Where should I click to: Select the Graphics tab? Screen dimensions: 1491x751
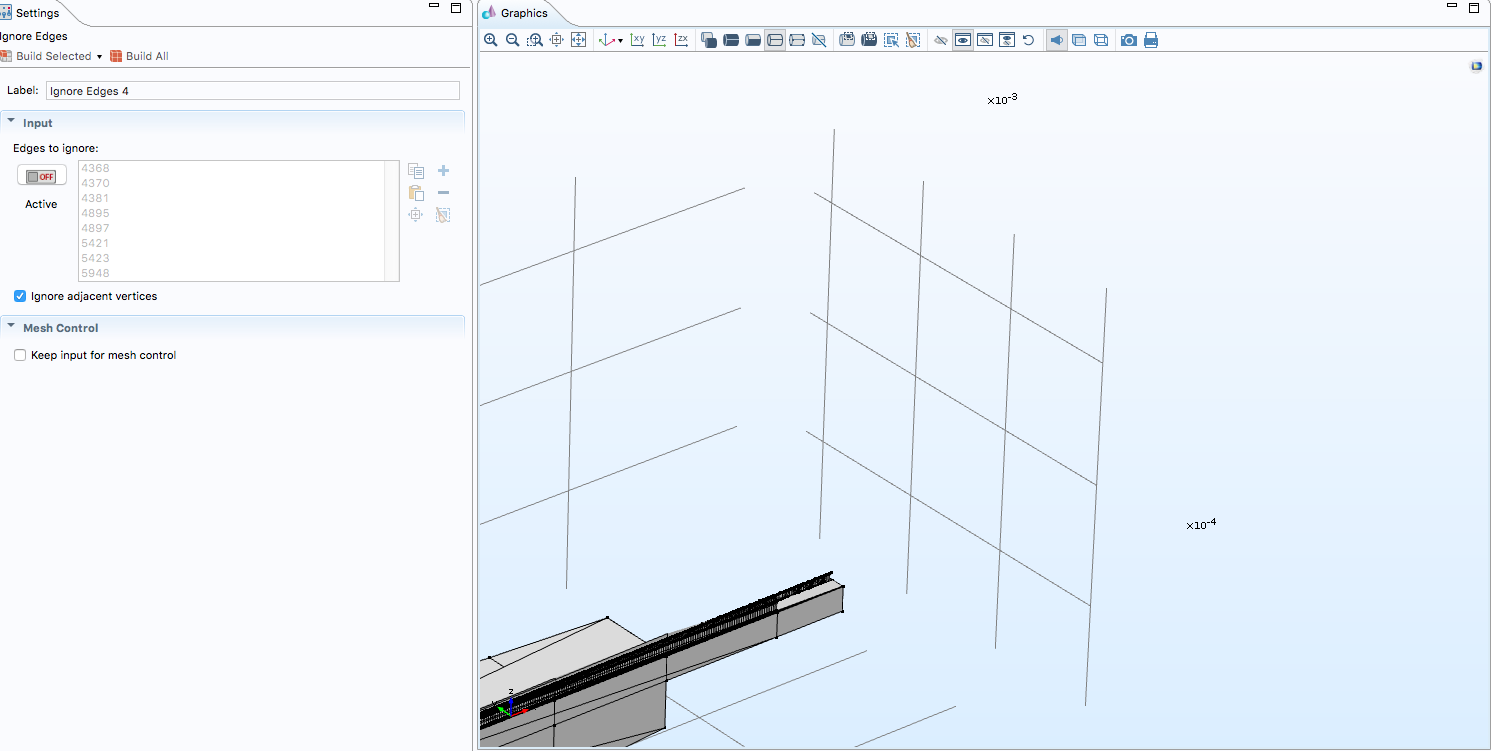(x=523, y=13)
